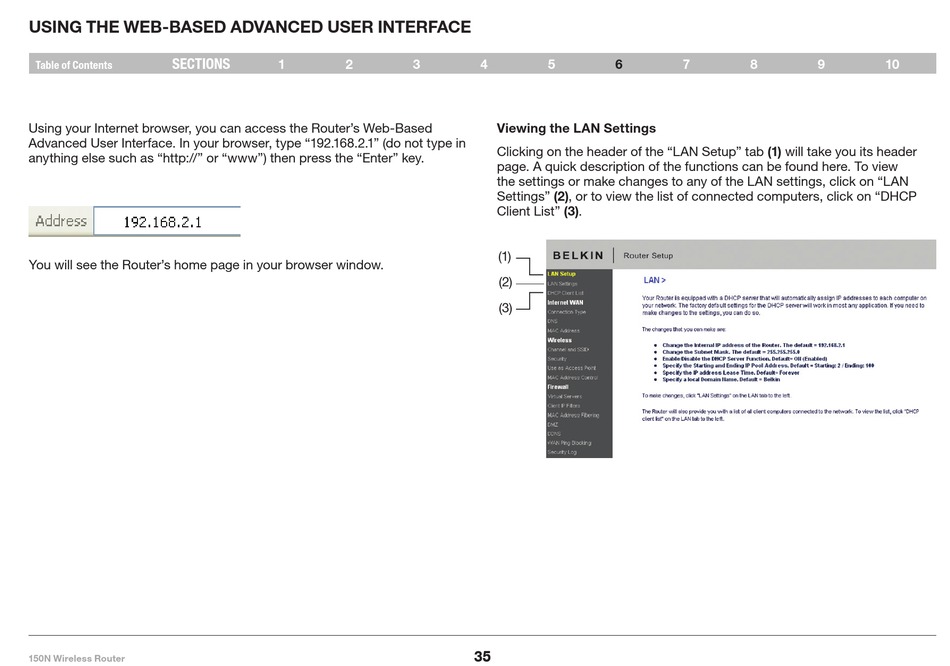Open MAC Address Filtering in sidebar

[x=573, y=415]
